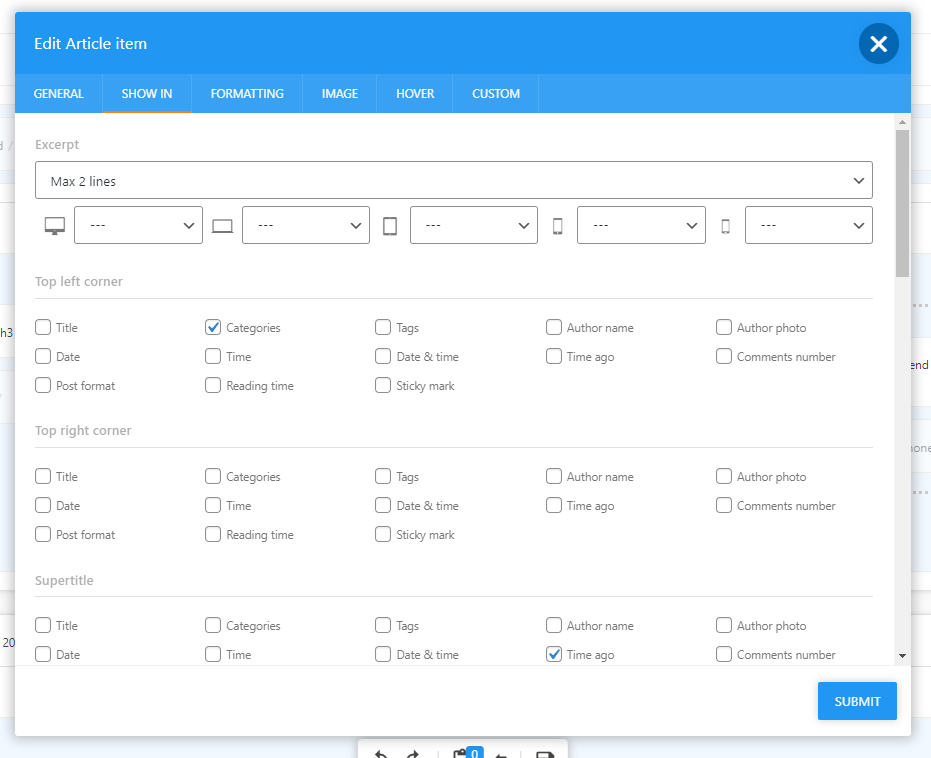This screenshot has width=931, height=758.
Task: Redo the change in bottom toolbar
Action: 412,754
